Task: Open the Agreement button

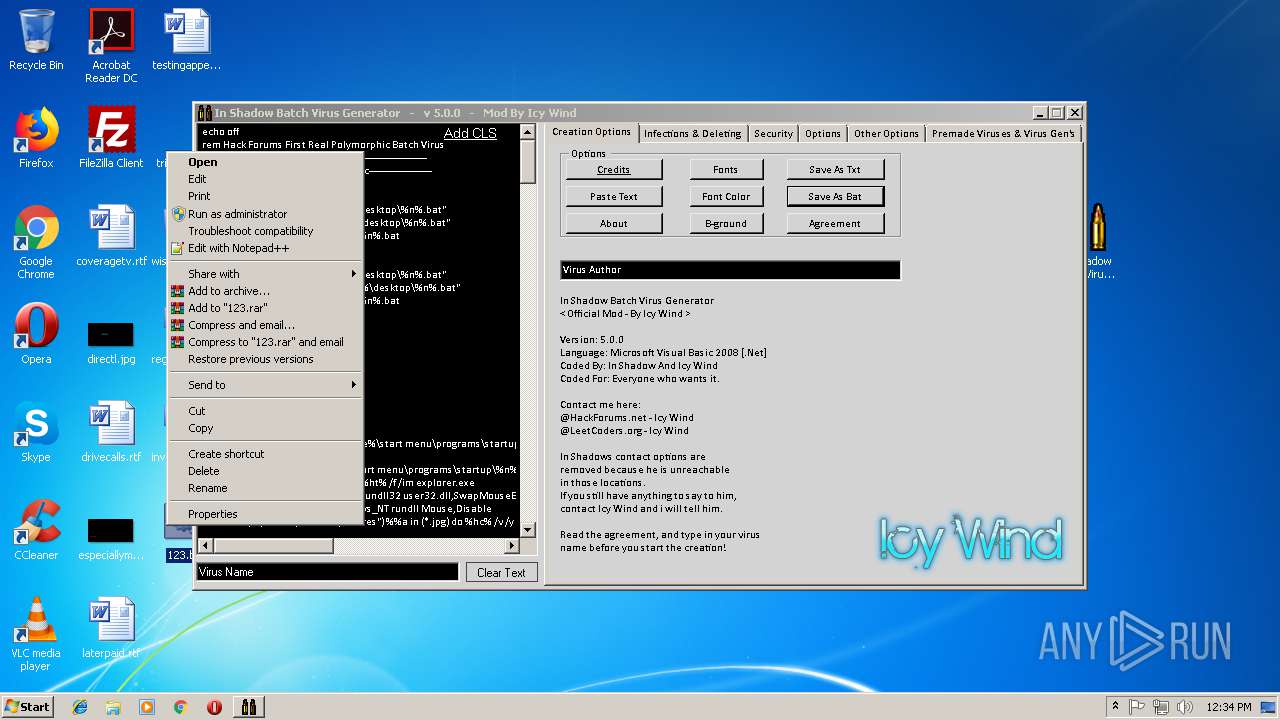Action: [x=834, y=223]
